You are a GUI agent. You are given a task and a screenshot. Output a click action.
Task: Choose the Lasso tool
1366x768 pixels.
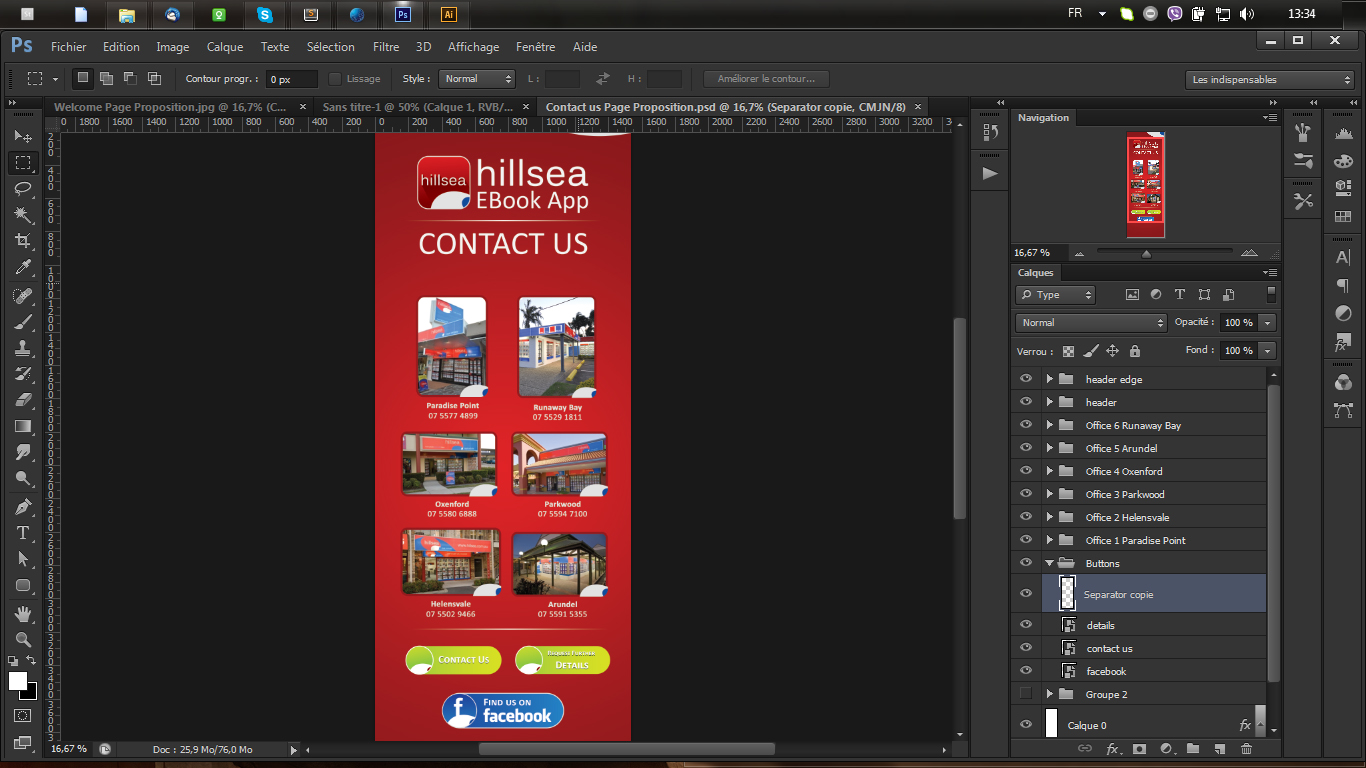[23, 188]
